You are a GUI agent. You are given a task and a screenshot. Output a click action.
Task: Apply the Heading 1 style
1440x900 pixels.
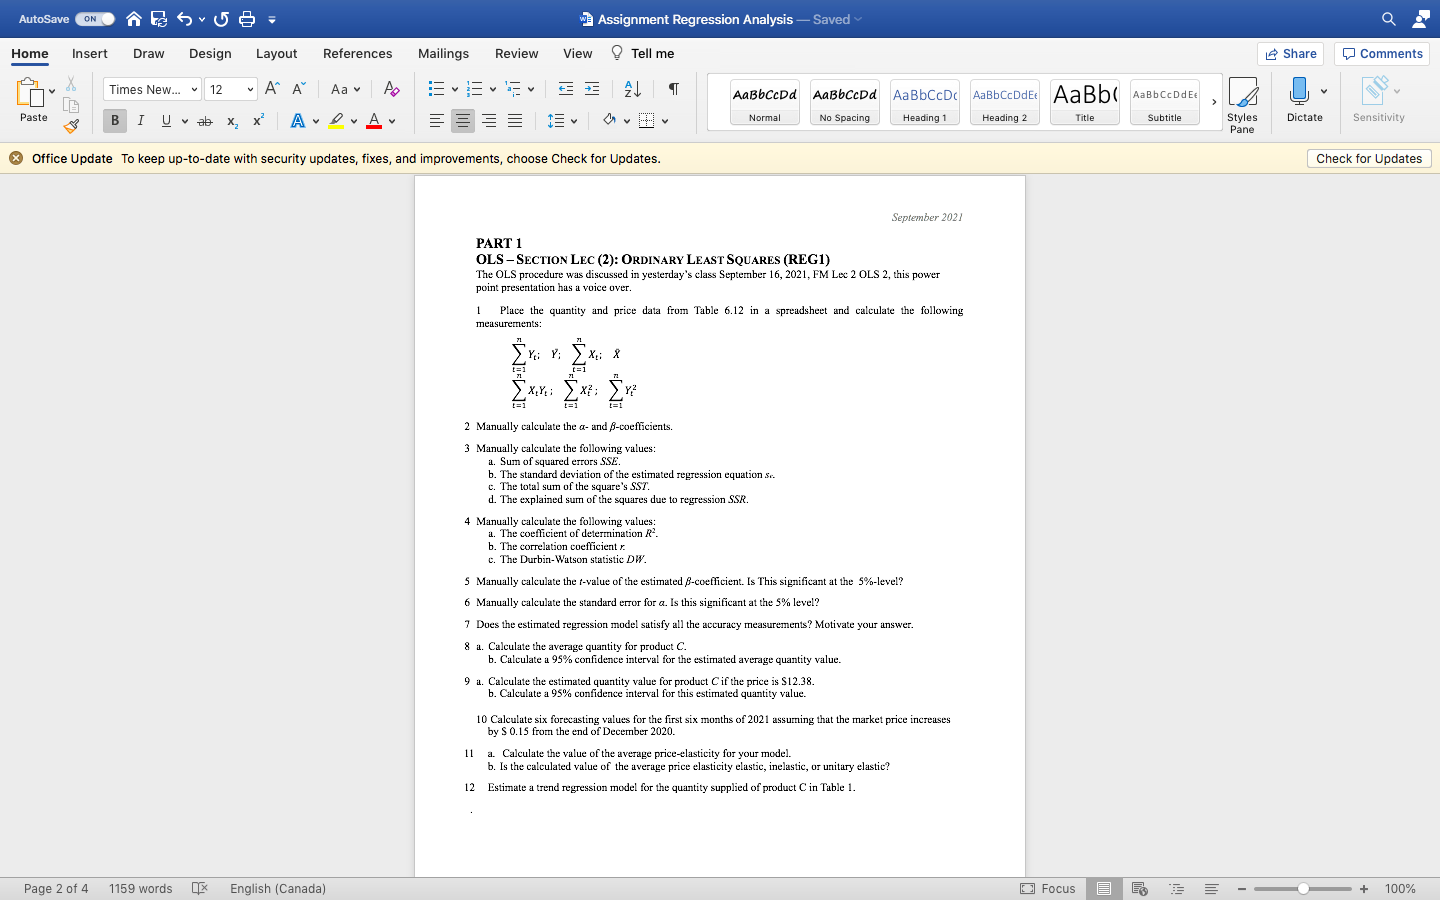point(925,102)
